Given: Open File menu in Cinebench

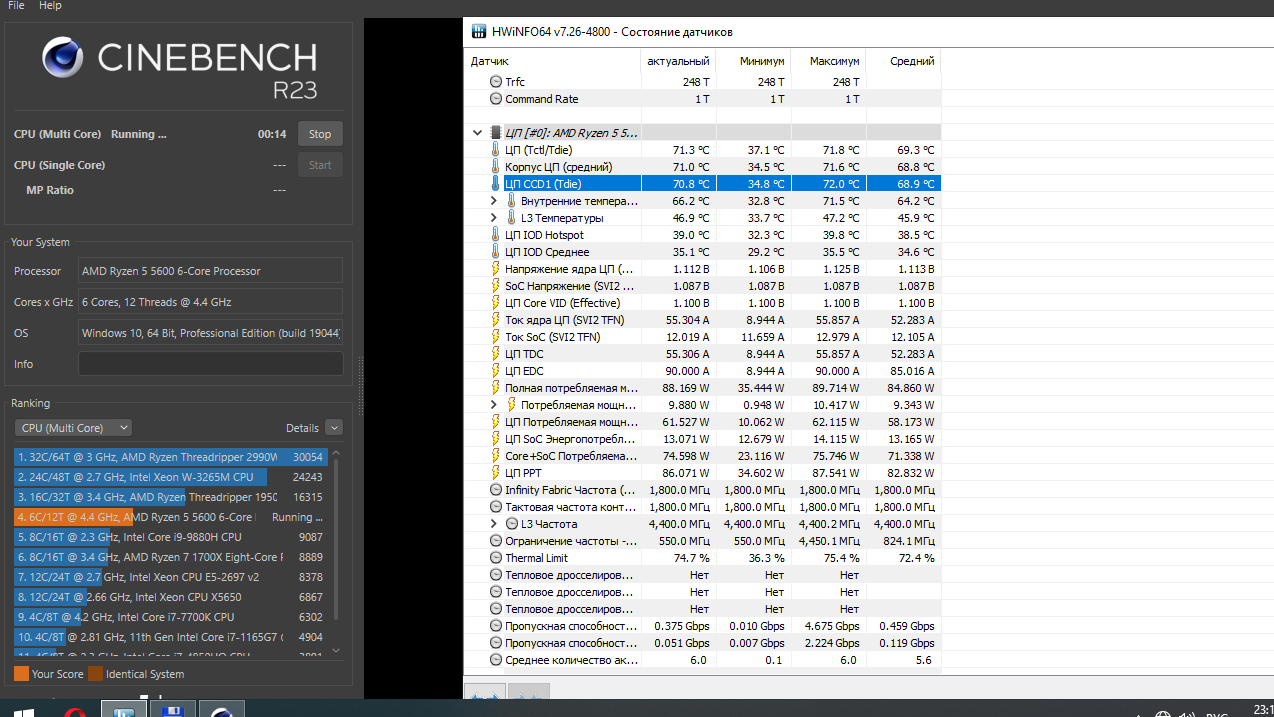Looking at the screenshot, I should (x=16, y=6).
